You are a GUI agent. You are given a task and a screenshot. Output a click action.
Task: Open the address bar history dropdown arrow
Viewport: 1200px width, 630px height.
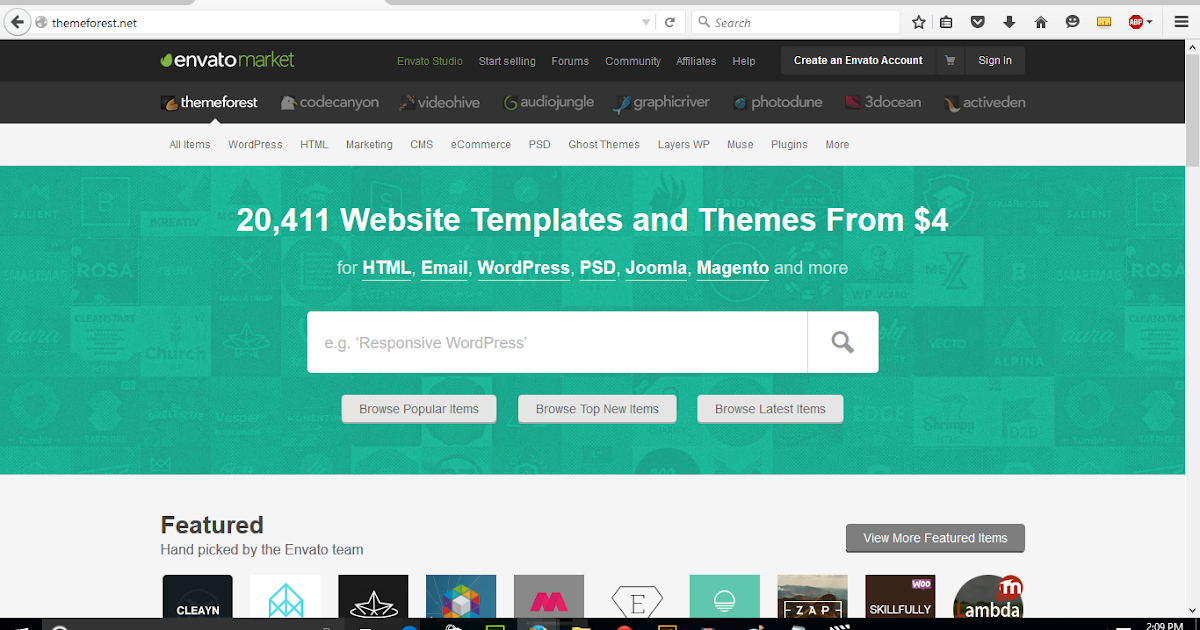(x=645, y=22)
